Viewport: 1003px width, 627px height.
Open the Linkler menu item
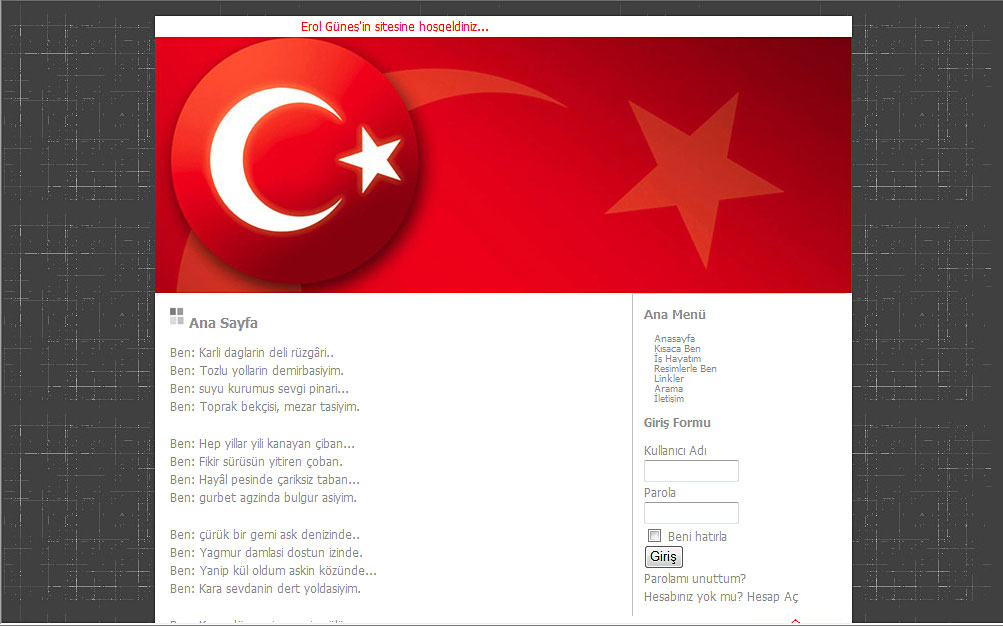(669, 379)
